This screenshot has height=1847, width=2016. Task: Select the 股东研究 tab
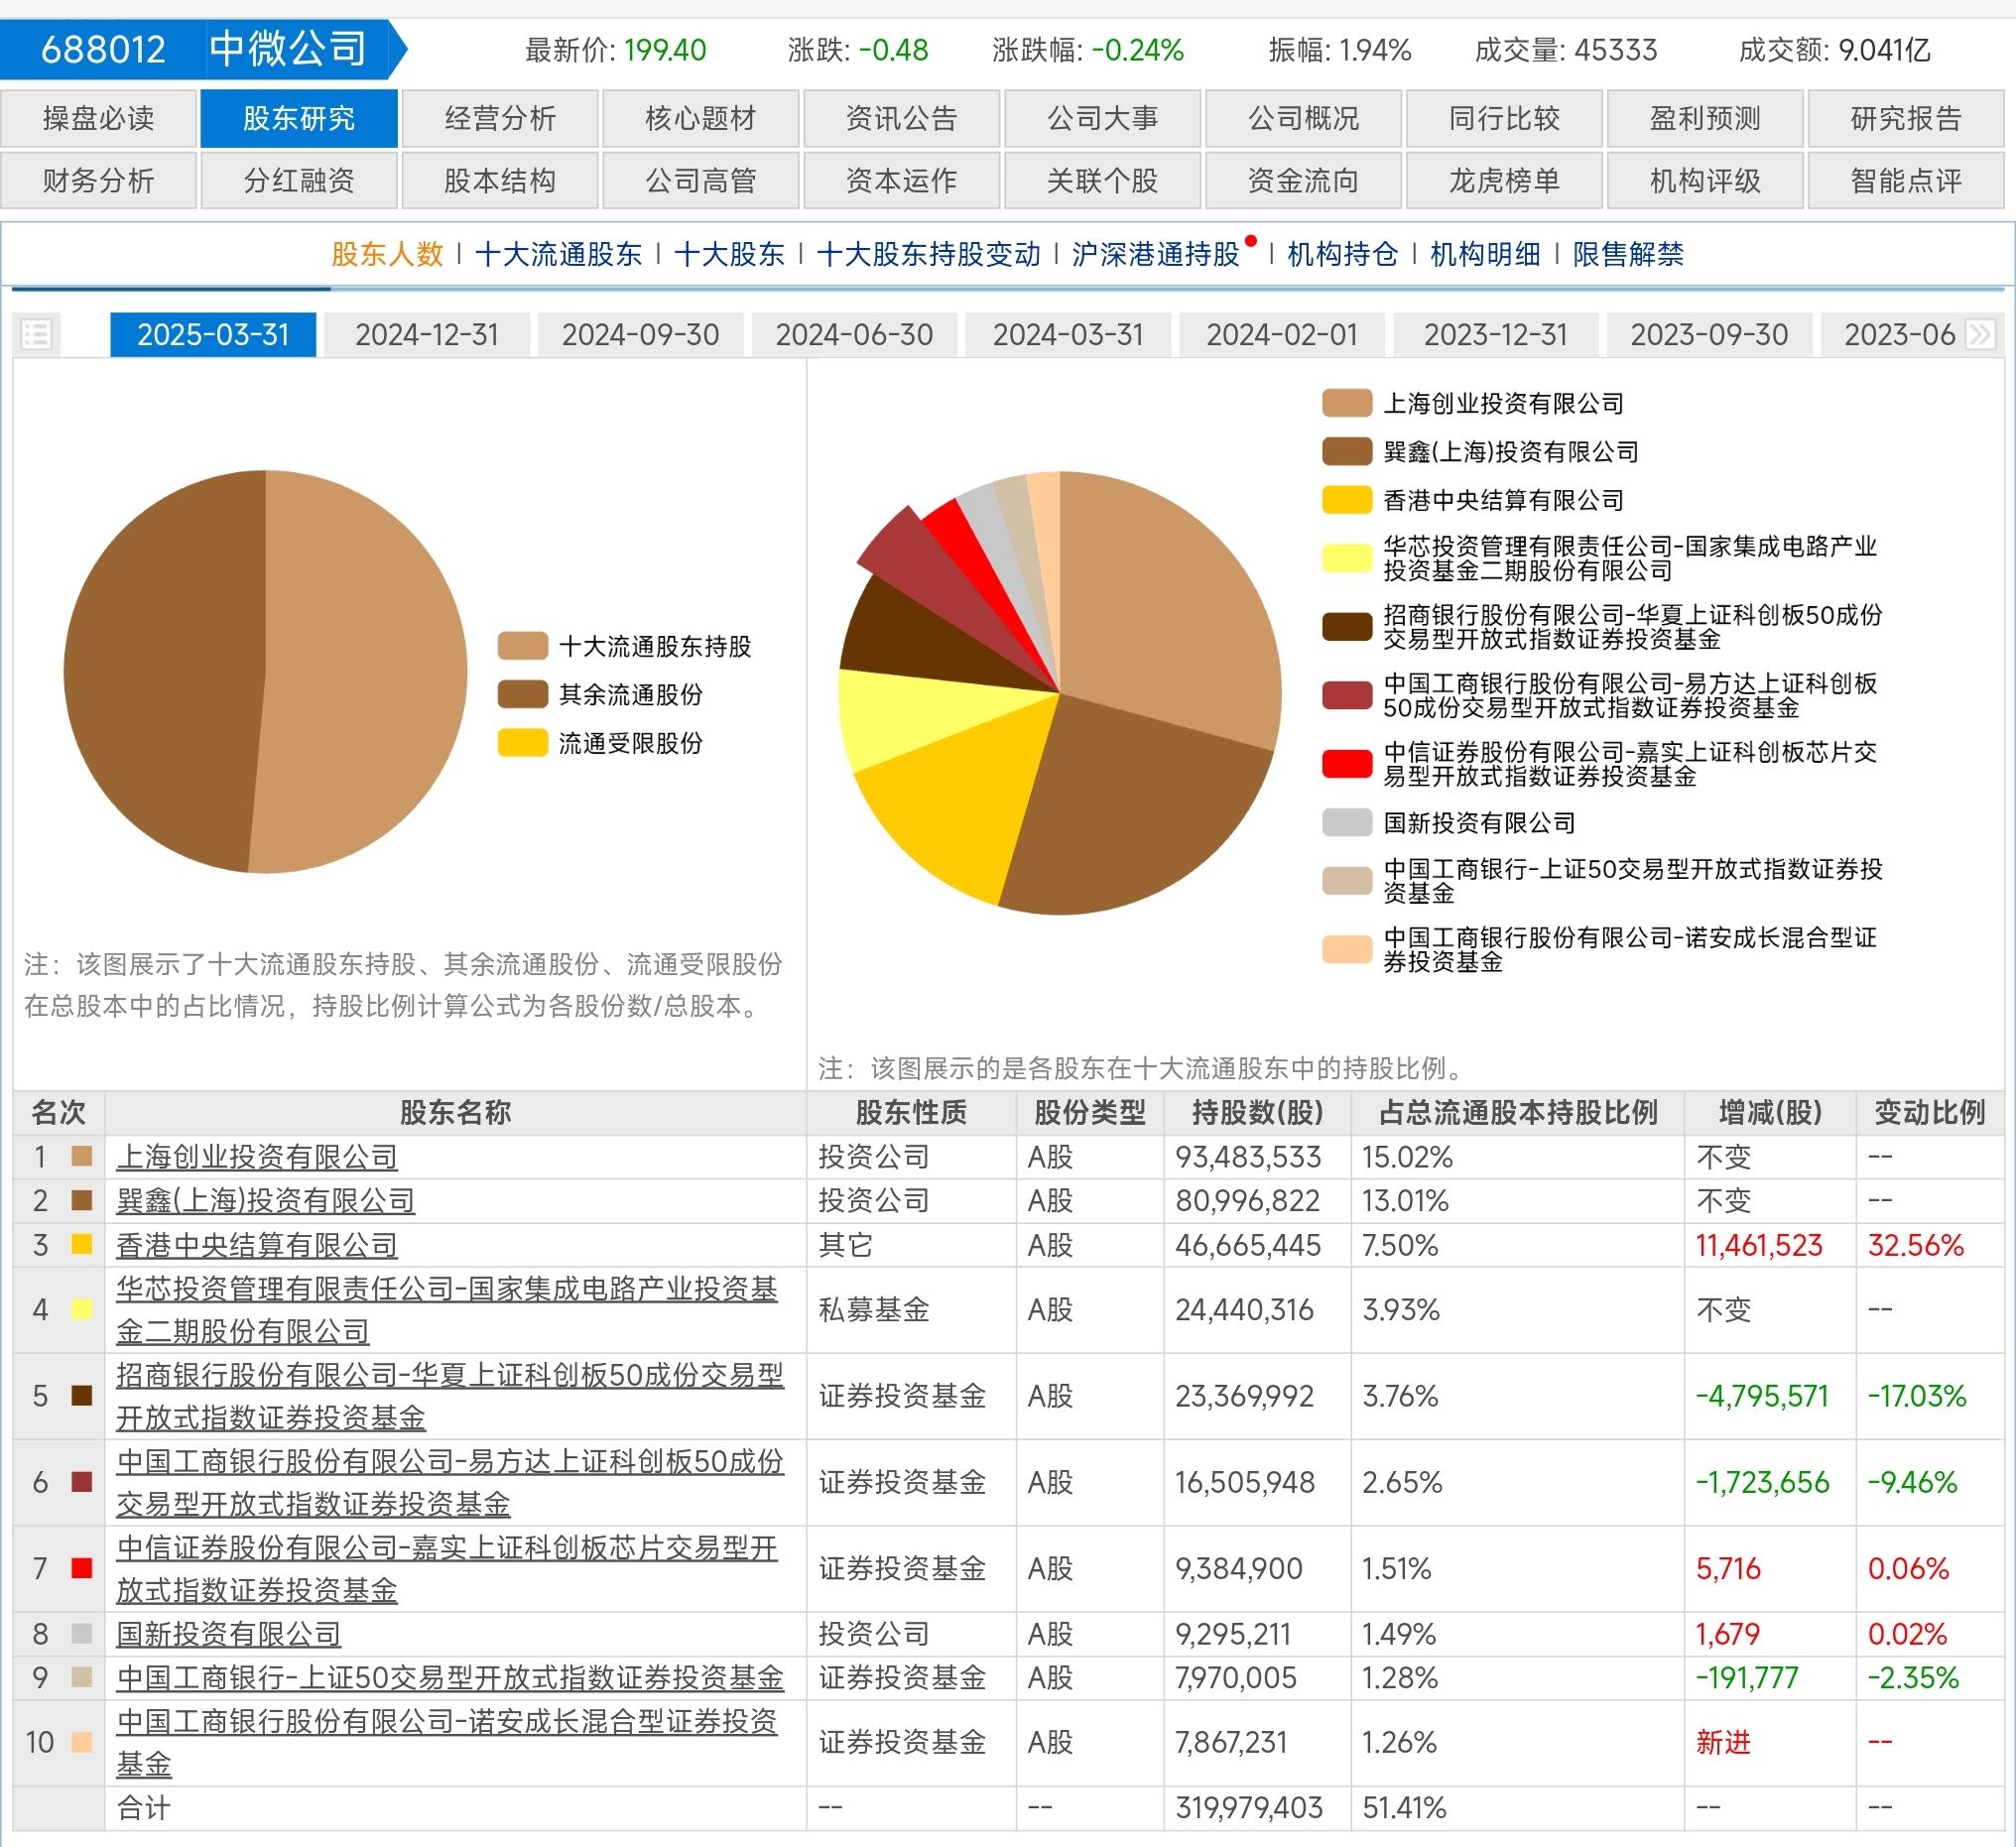299,119
